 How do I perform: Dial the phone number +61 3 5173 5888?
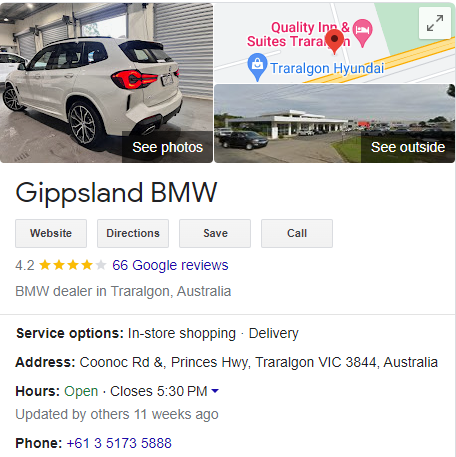[119, 443]
